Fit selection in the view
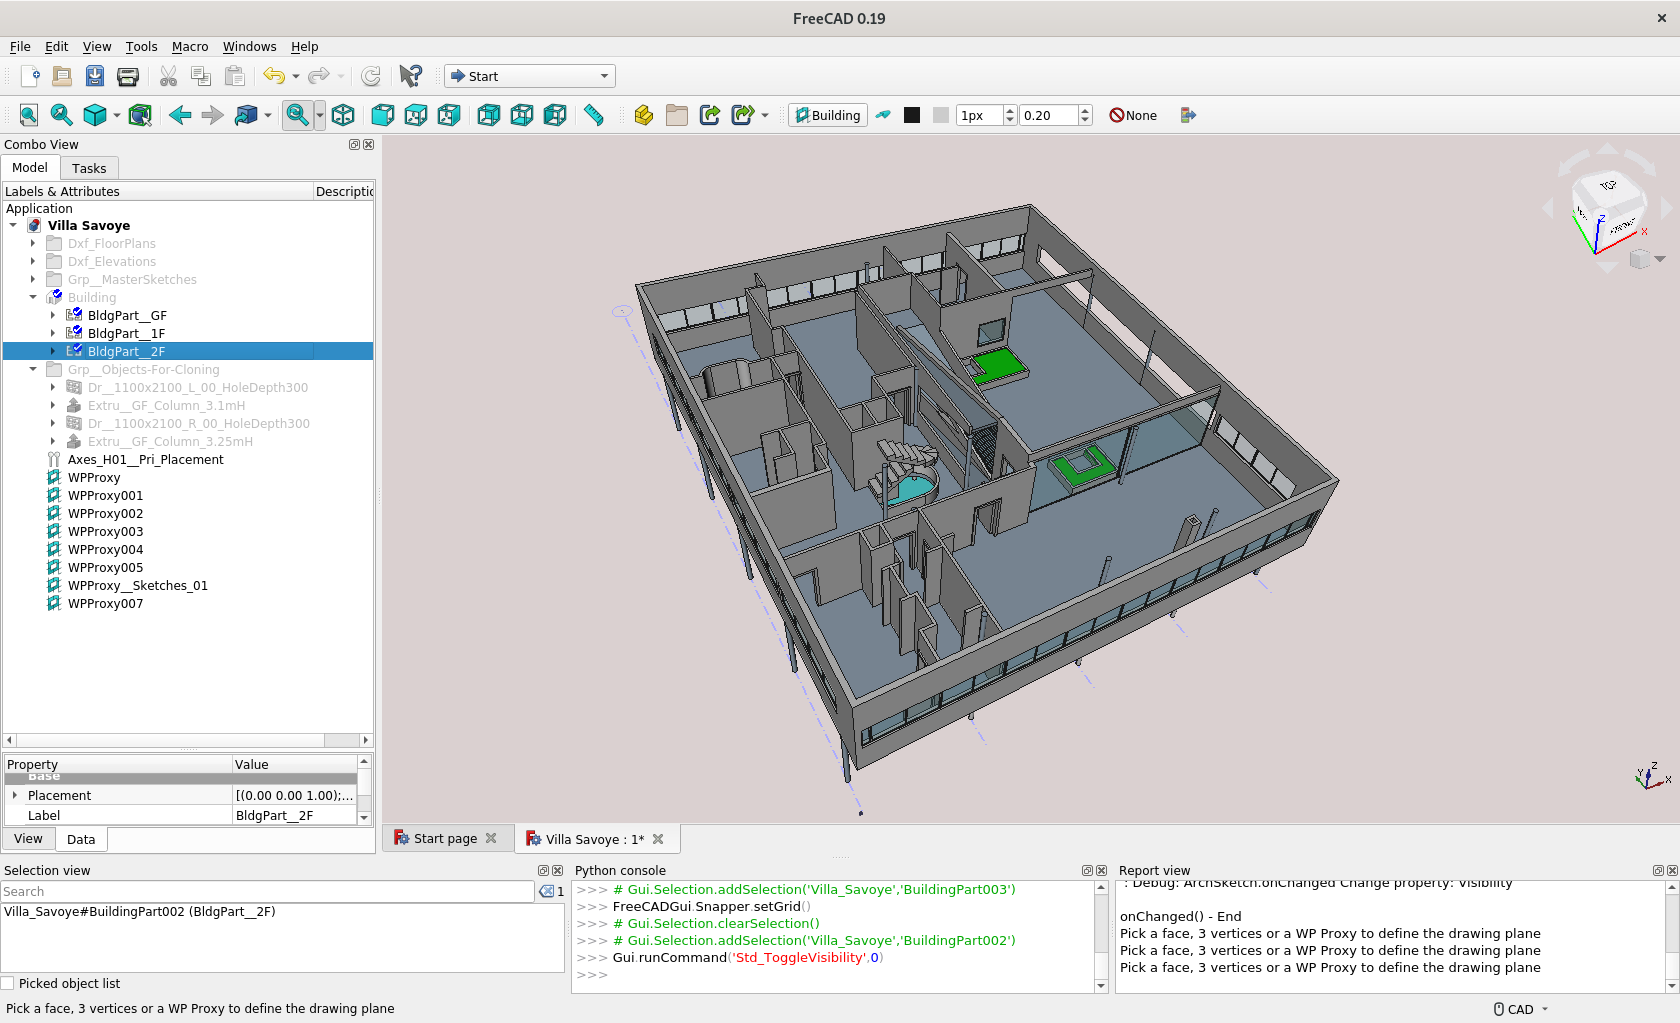This screenshot has height=1023, width=1680. coord(62,115)
